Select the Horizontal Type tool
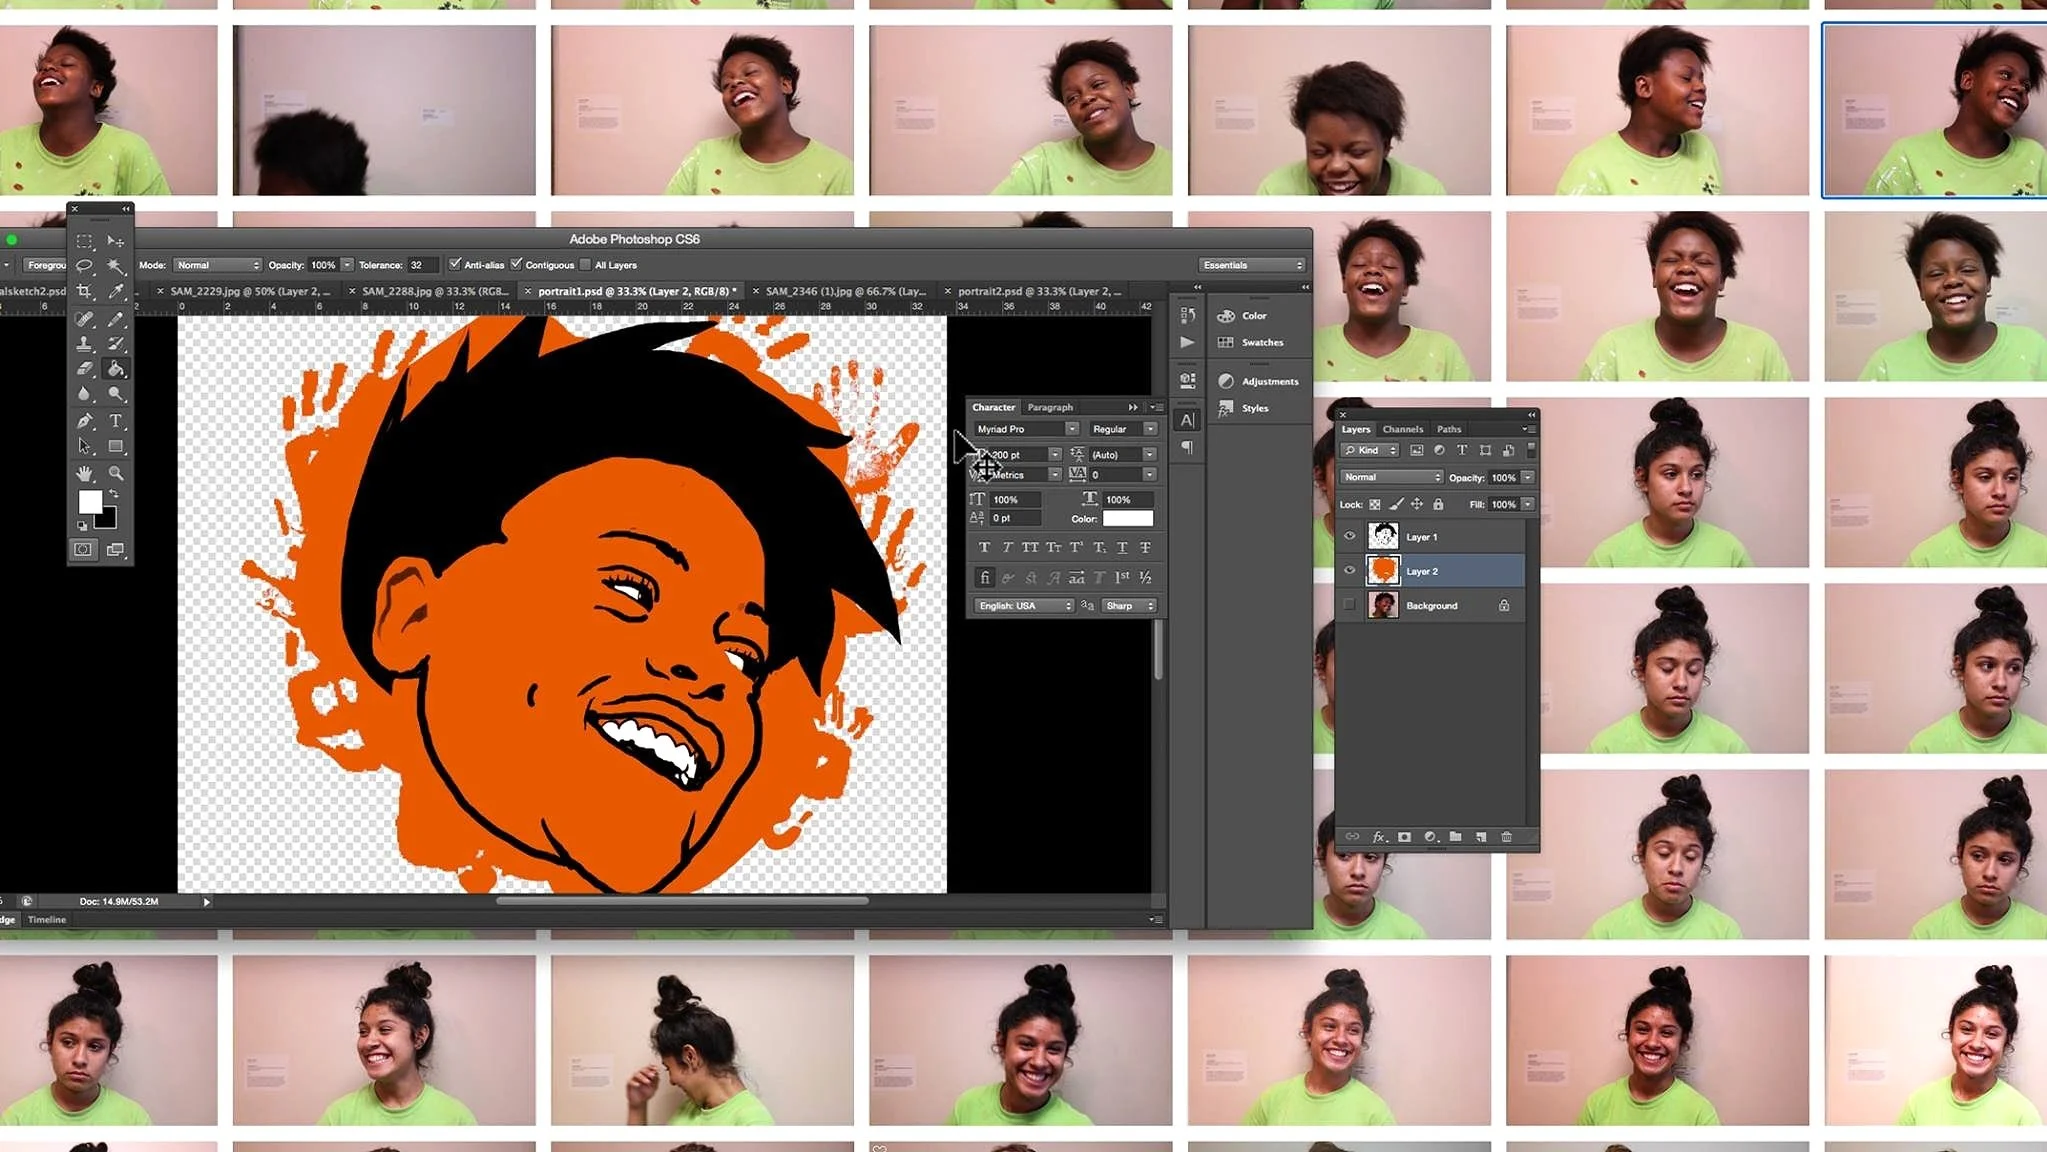 coord(116,421)
